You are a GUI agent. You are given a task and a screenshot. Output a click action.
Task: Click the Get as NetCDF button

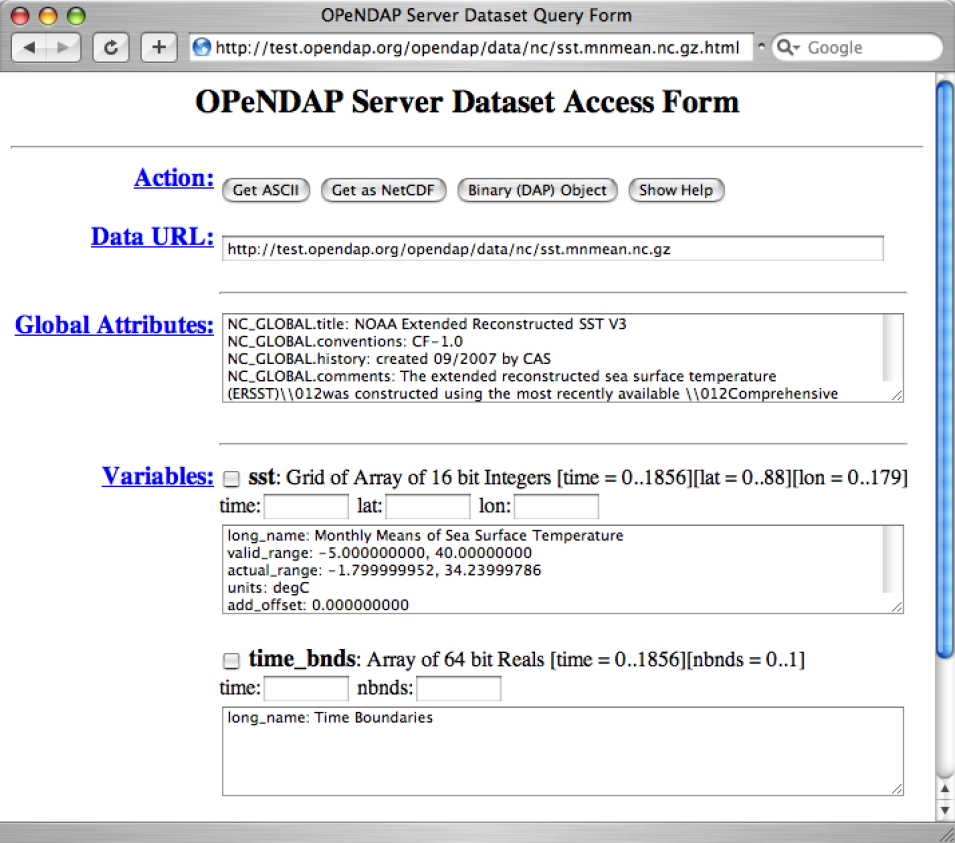pos(383,190)
